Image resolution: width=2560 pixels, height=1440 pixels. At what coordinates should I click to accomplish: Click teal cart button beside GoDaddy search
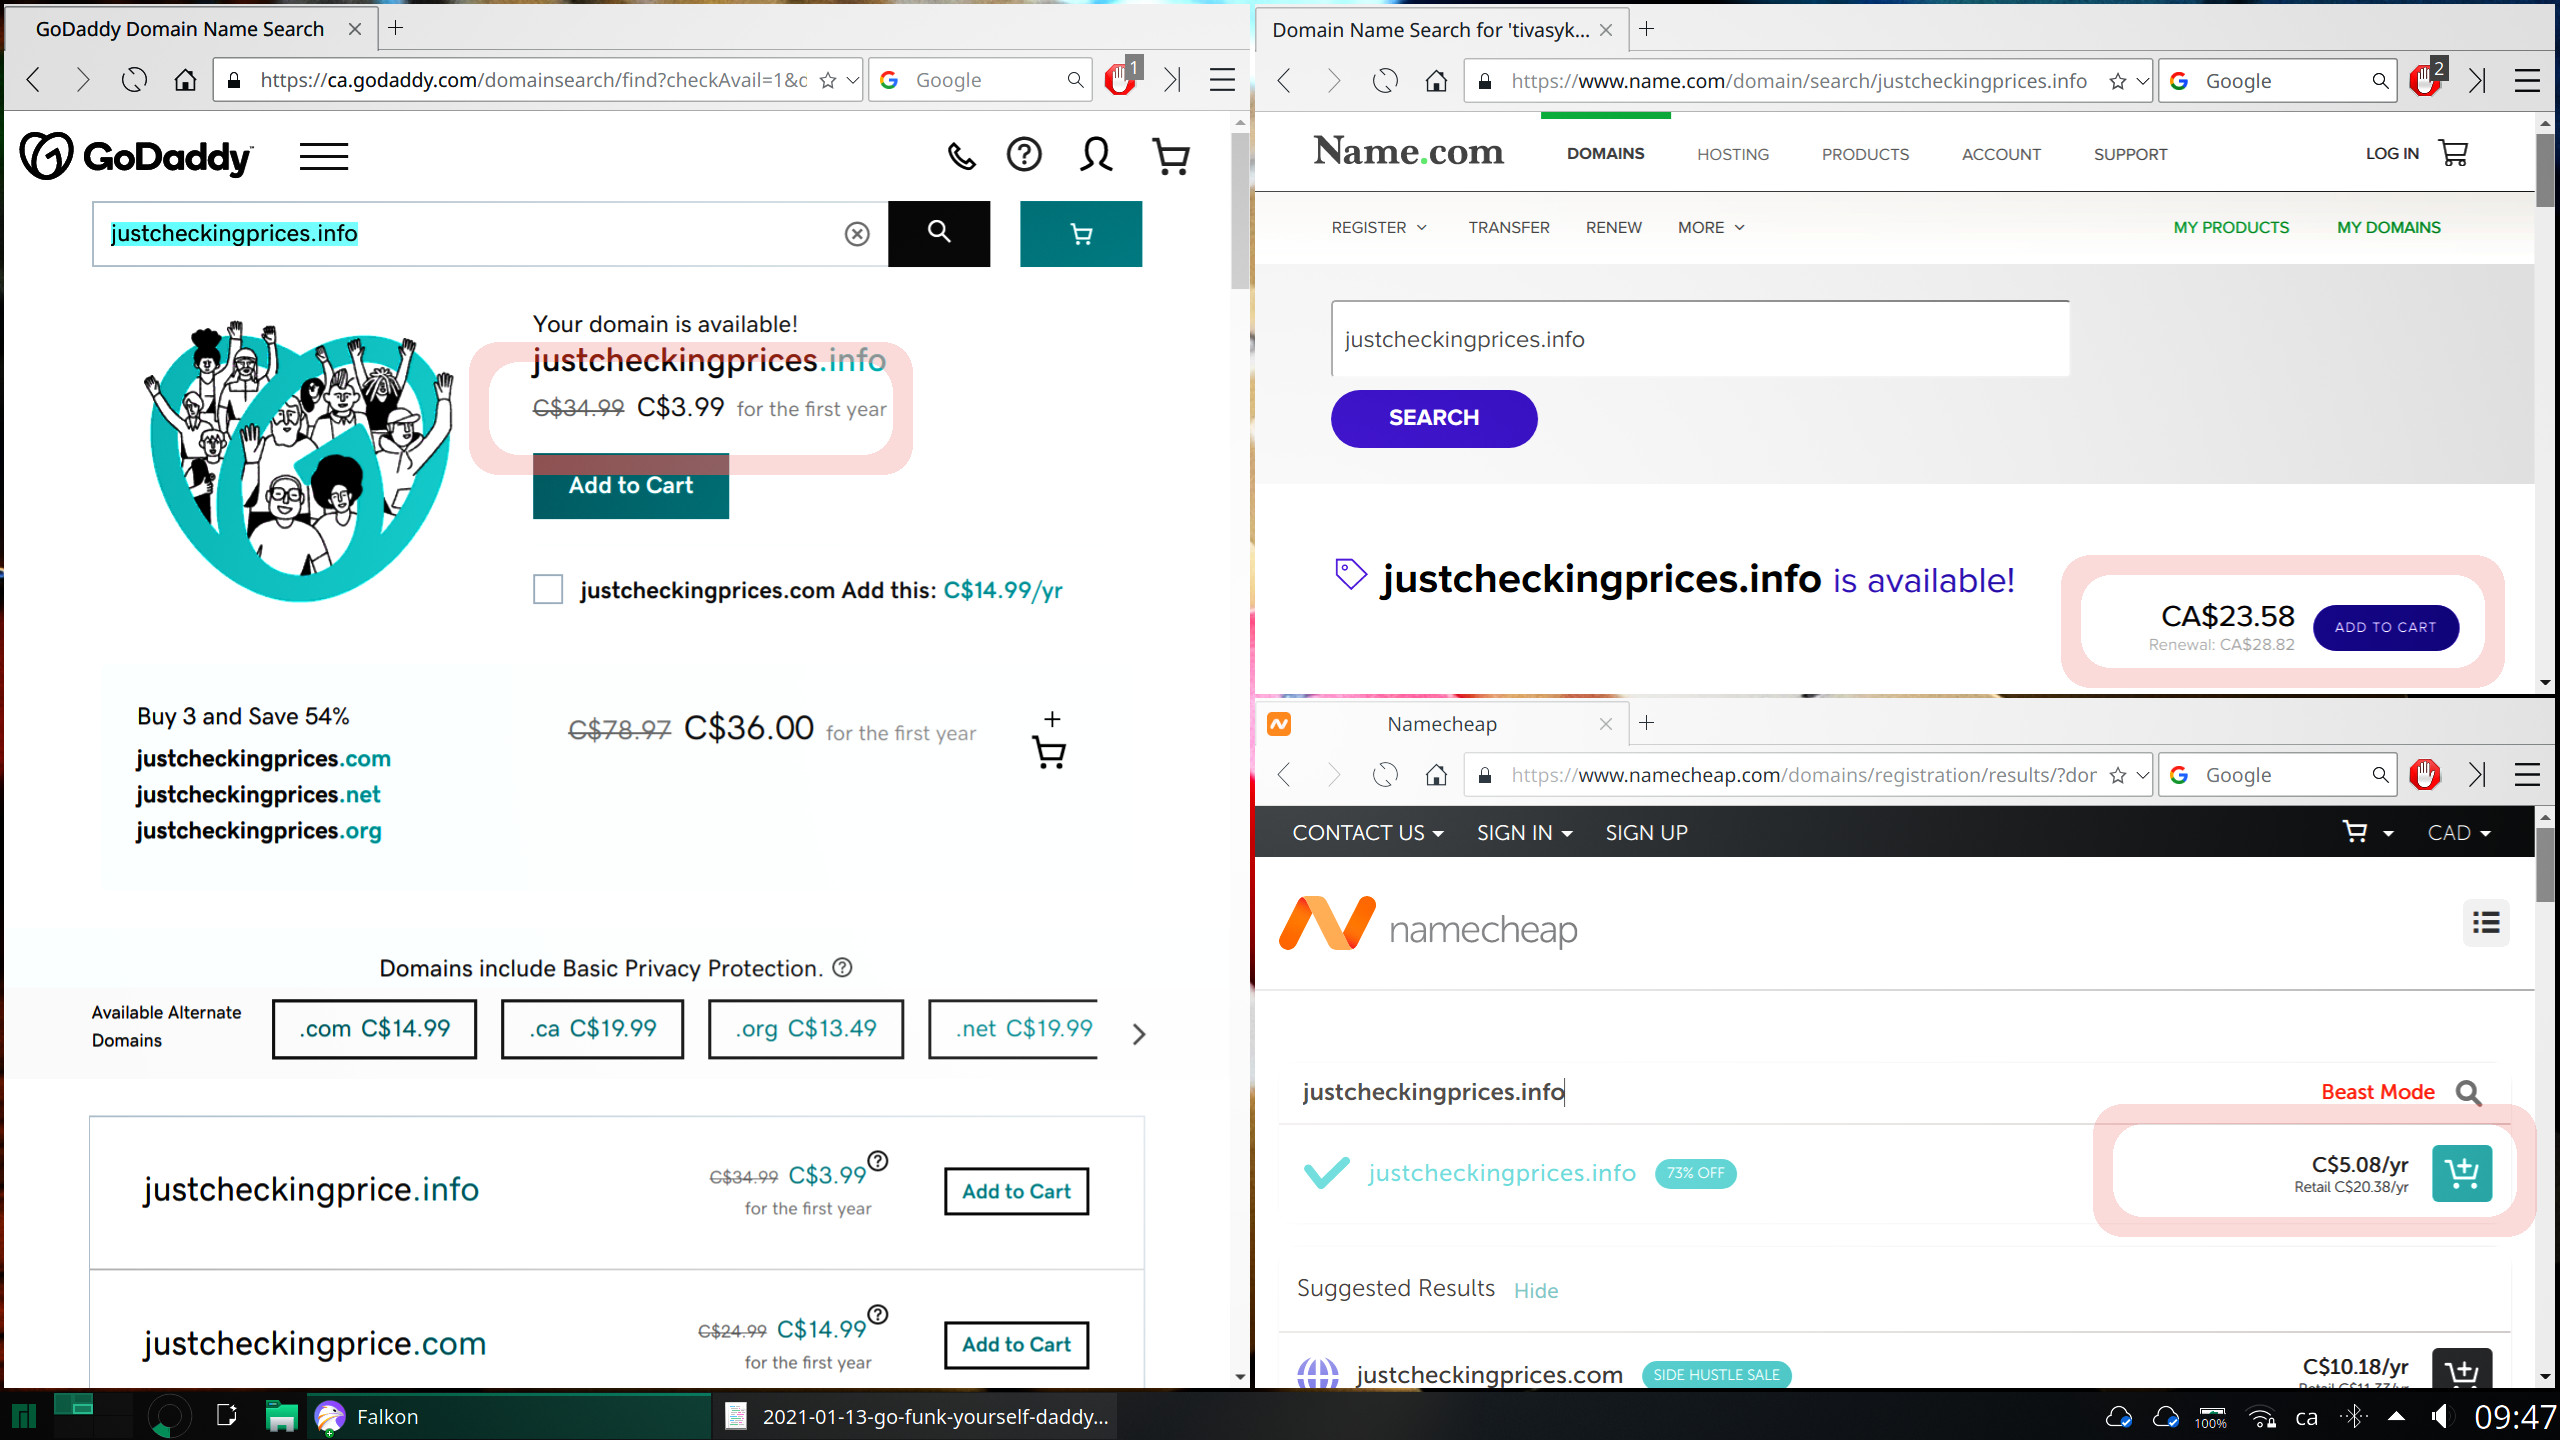(x=1081, y=233)
